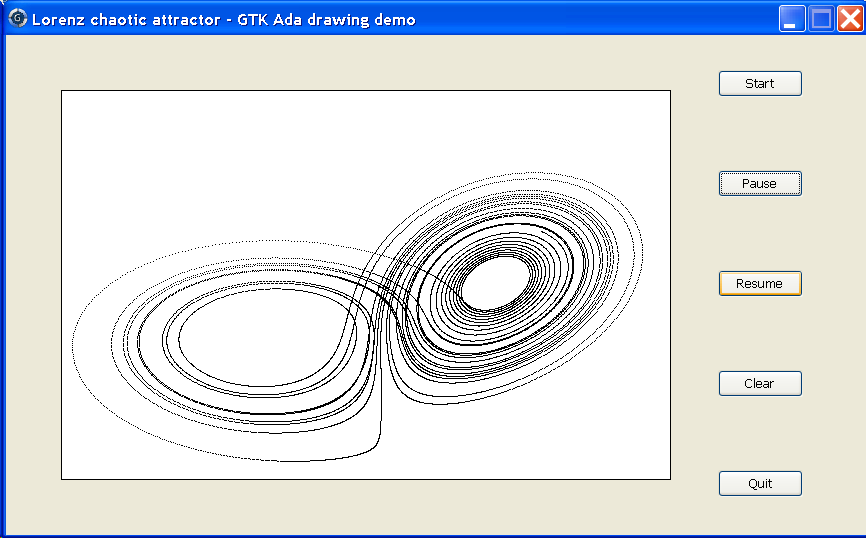
Task: Quit the GTK Ada demo
Action: click(760, 483)
